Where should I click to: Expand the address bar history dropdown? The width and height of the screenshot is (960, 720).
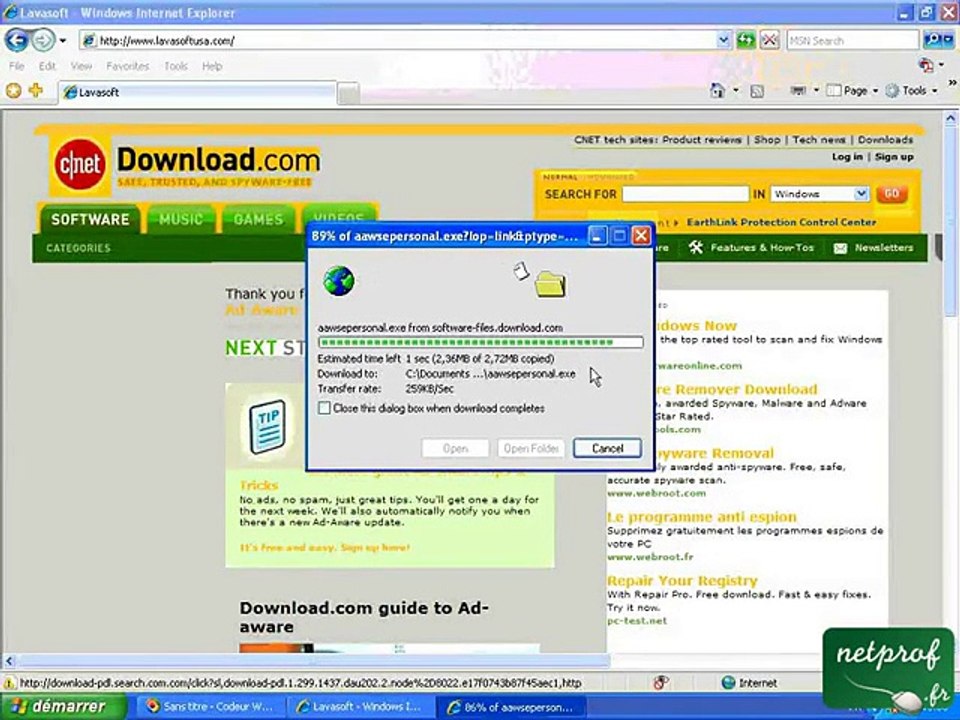pos(724,40)
